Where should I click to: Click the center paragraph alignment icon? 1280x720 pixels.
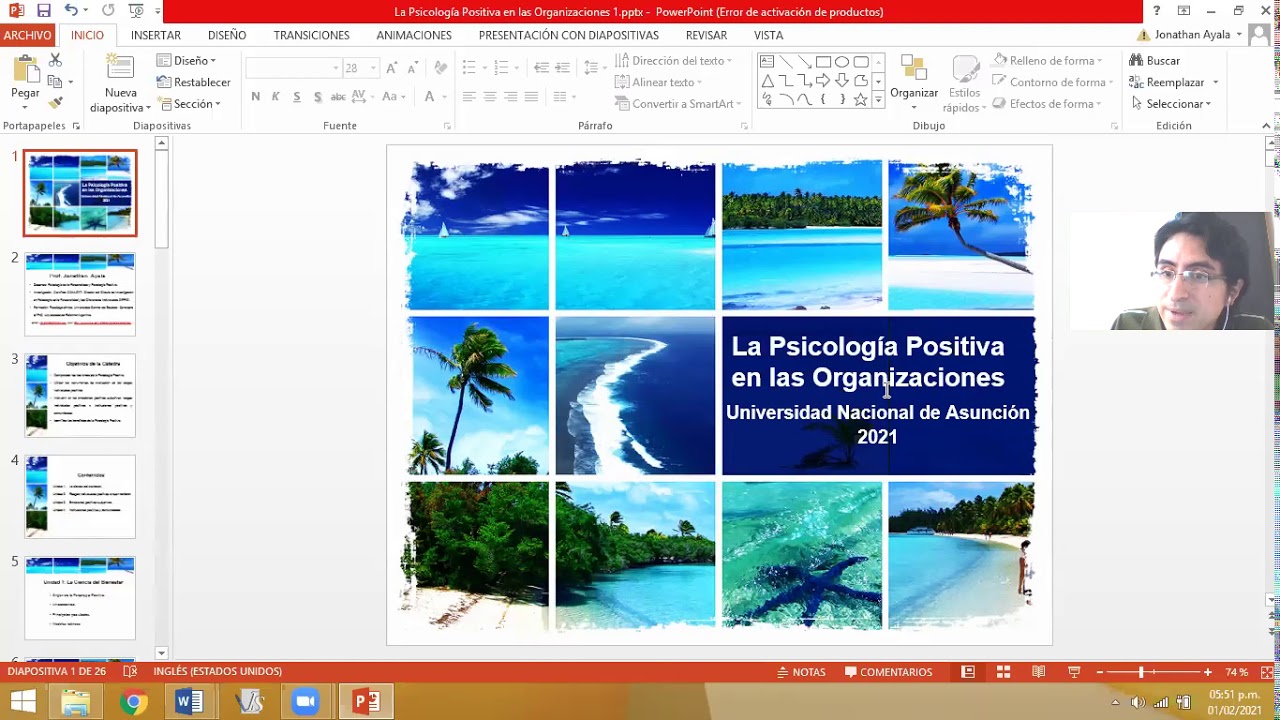coord(490,97)
